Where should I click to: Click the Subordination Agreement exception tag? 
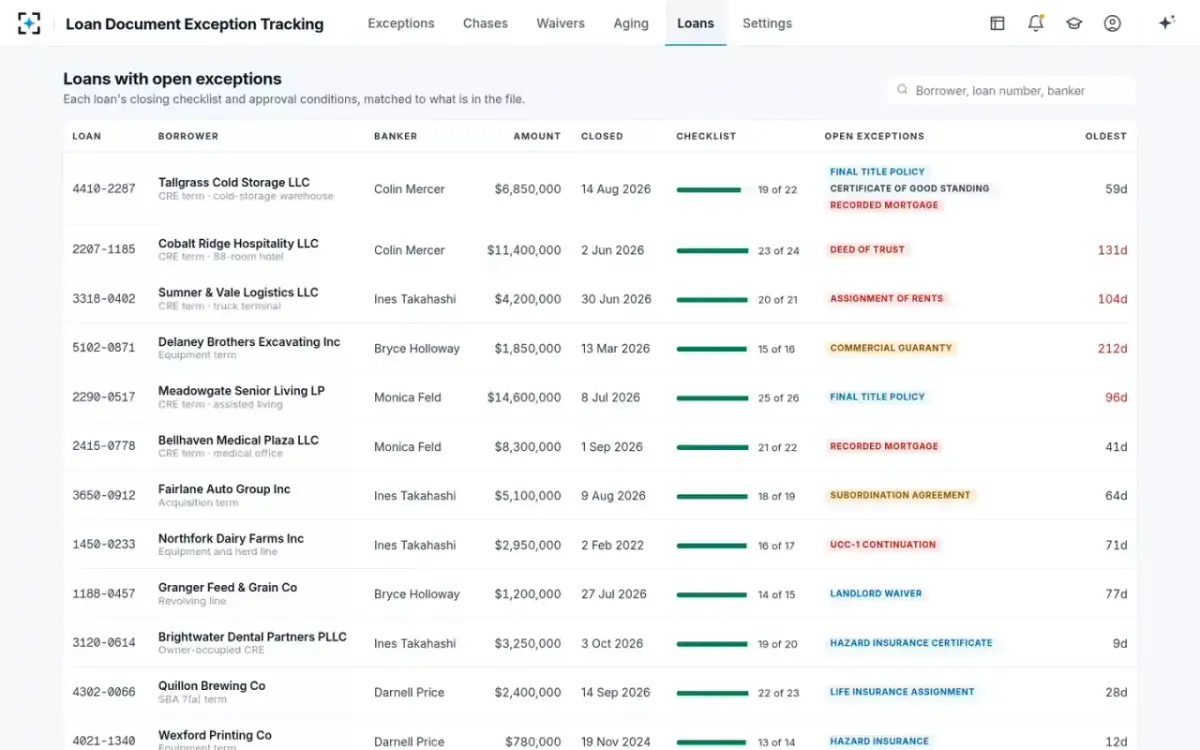pos(900,495)
